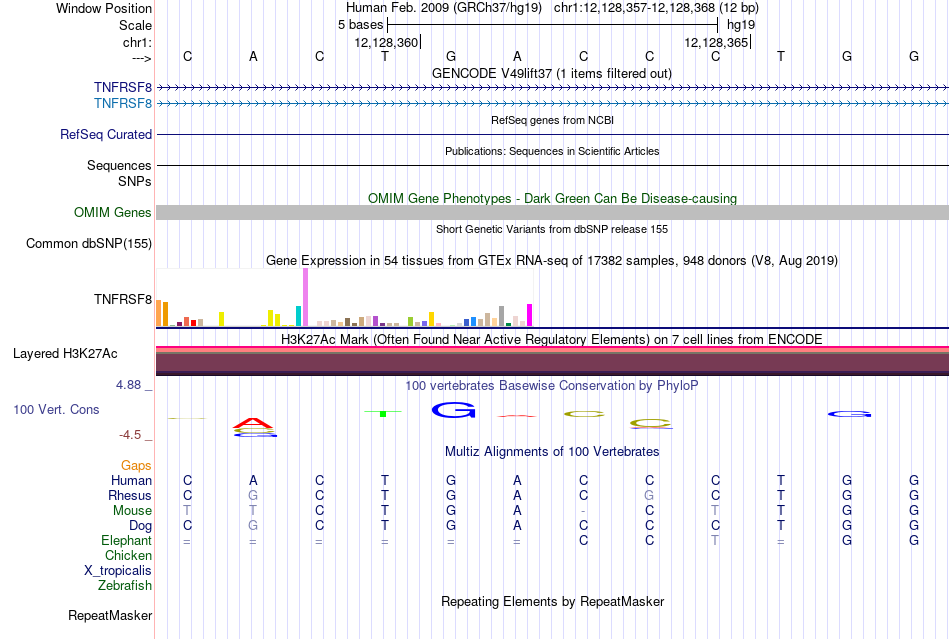Click the red A in PhyloP conservation track
950x639 pixels.
(x=253, y=422)
